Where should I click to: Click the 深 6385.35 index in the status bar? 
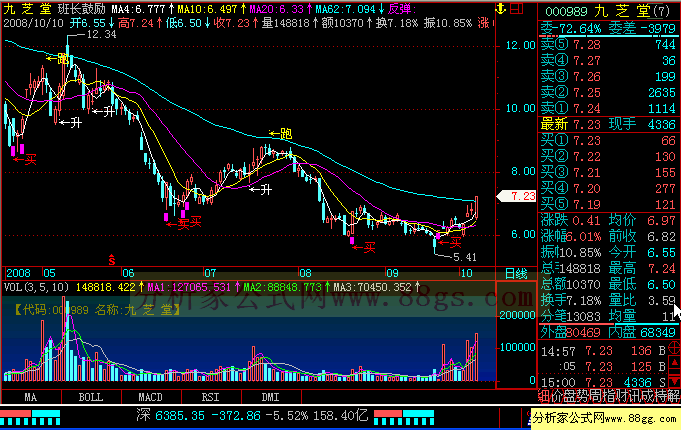[x=170, y=416]
